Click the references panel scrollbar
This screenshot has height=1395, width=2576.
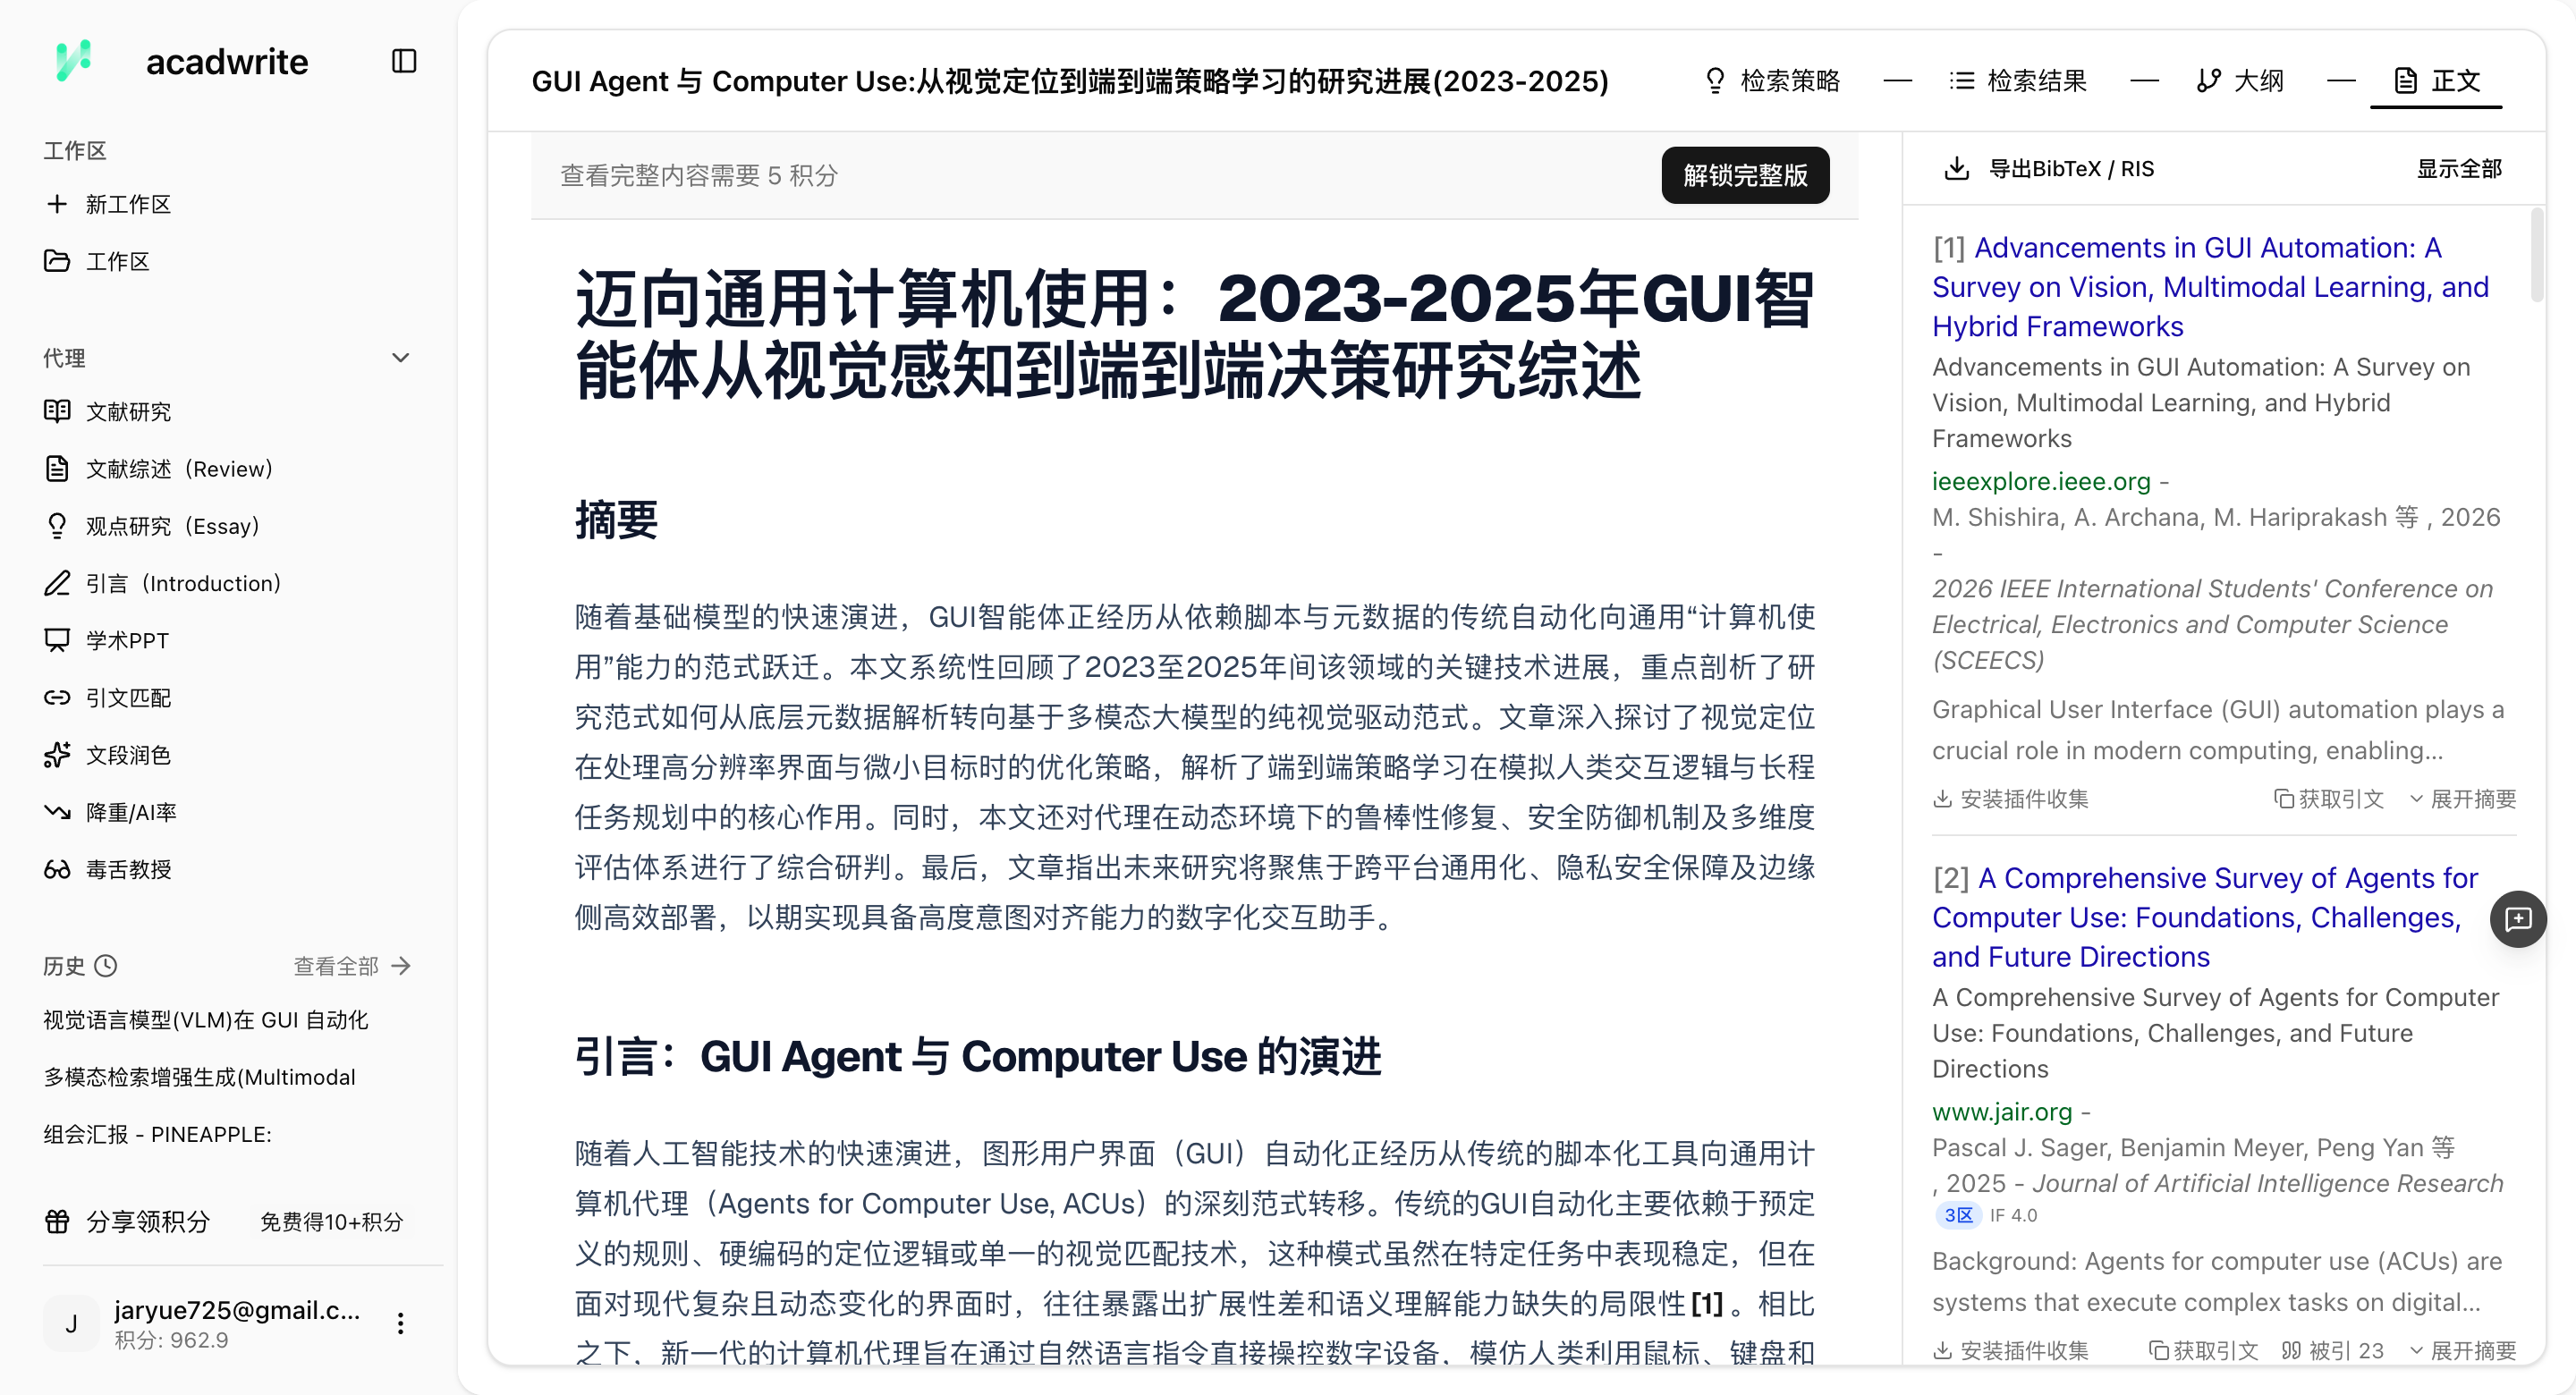2537,255
